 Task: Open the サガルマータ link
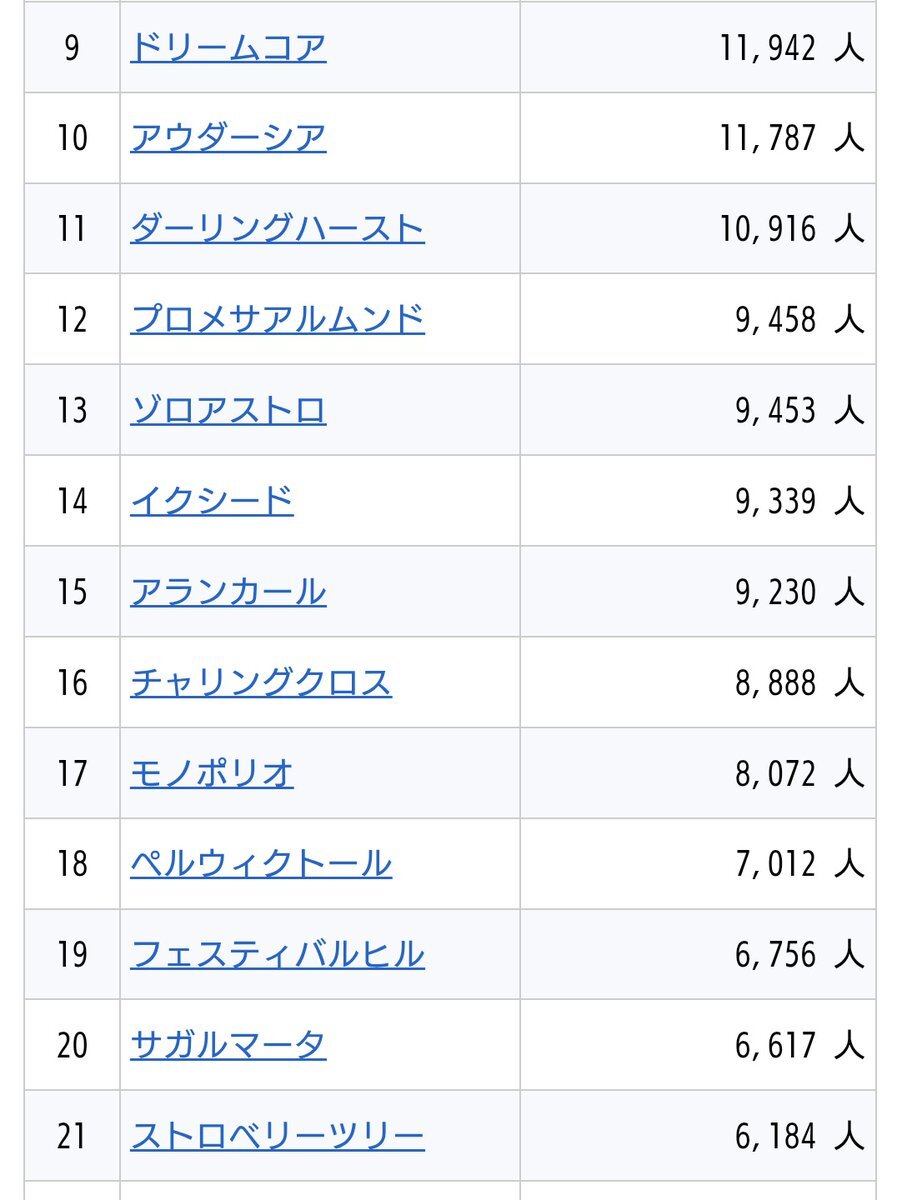(x=228, y=1046)
